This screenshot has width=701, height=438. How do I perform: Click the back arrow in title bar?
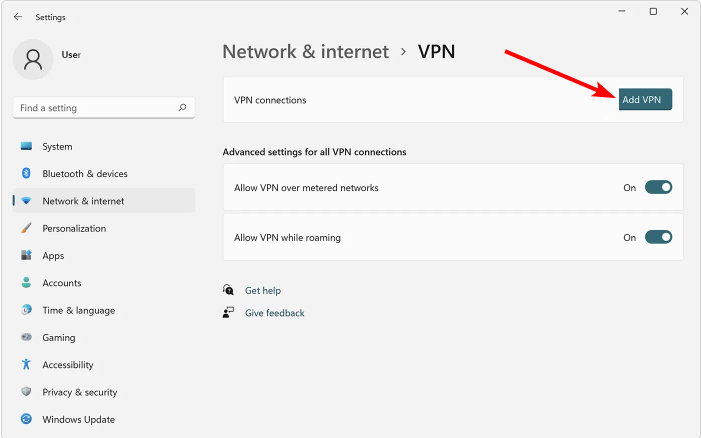(18, 17)
